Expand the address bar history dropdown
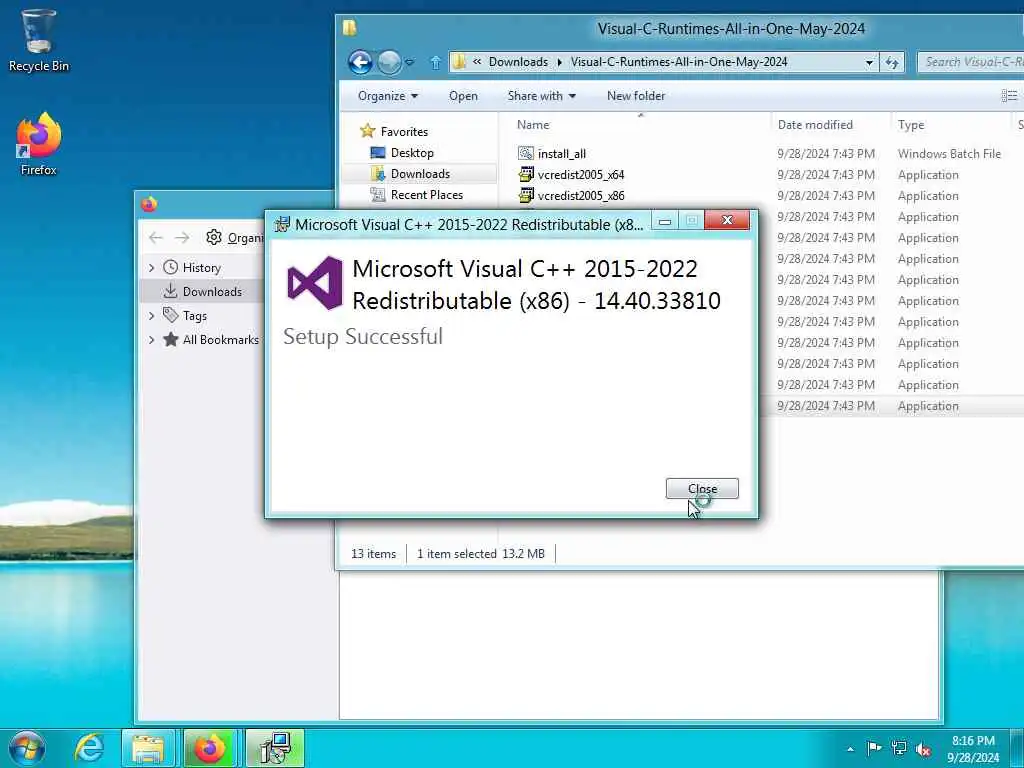The height and width of the screenshot is (768, 1024). pos(869,63)
